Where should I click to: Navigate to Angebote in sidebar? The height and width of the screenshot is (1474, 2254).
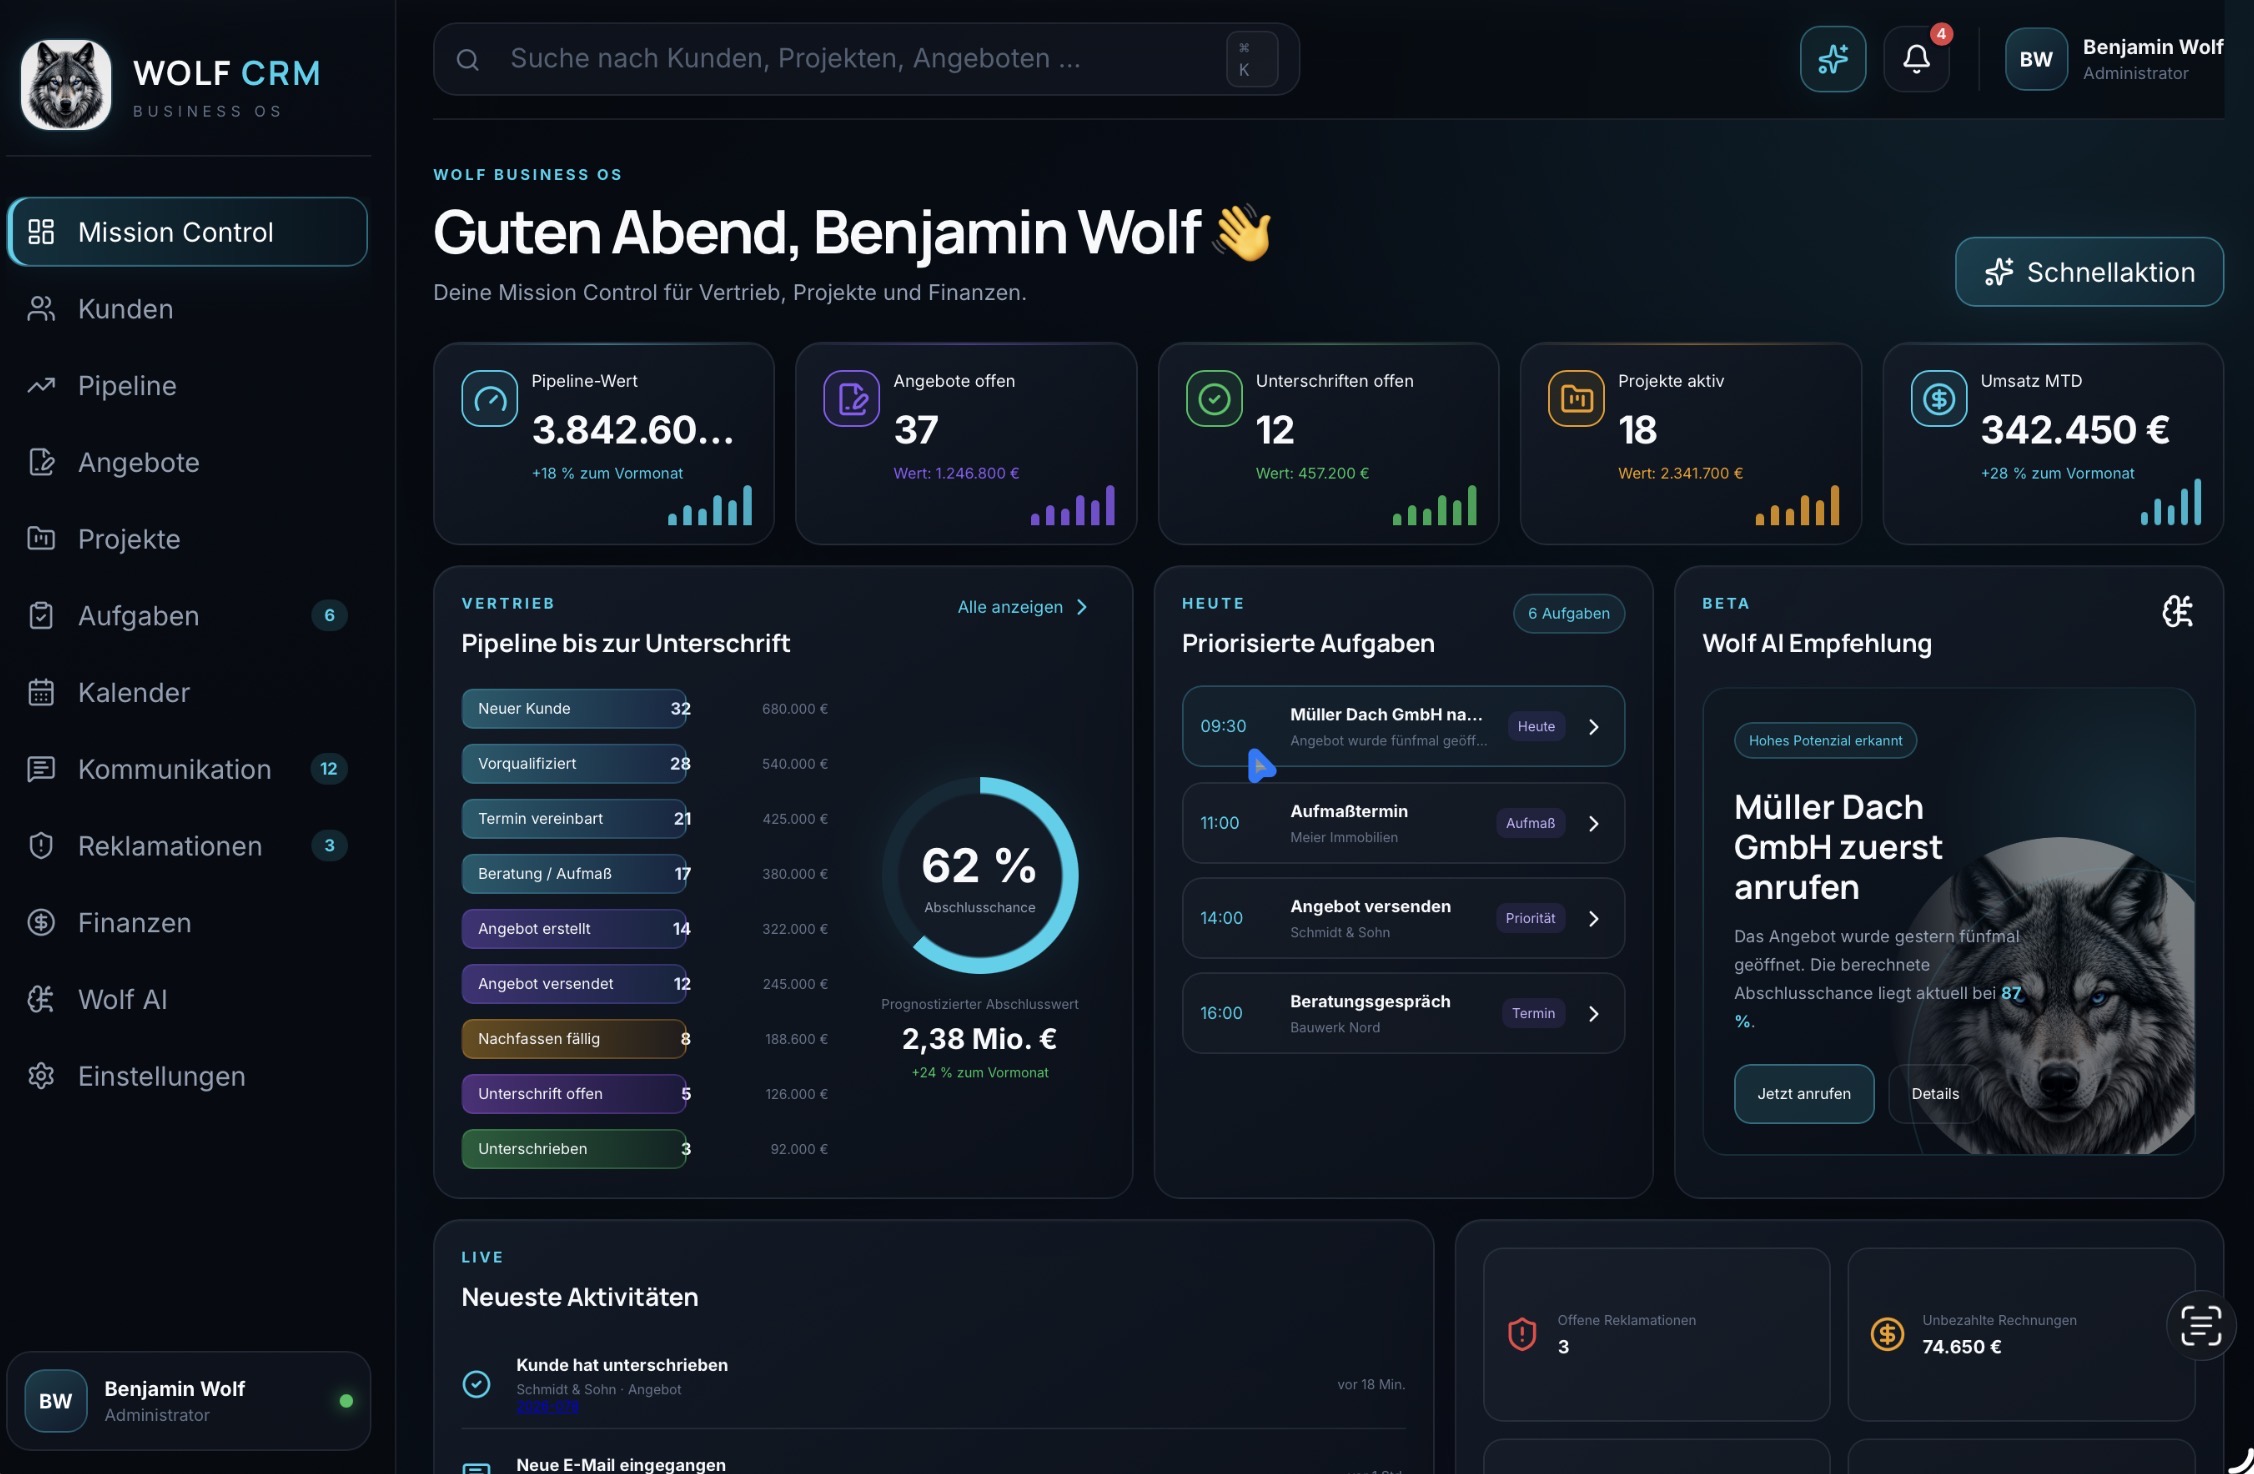187,462
